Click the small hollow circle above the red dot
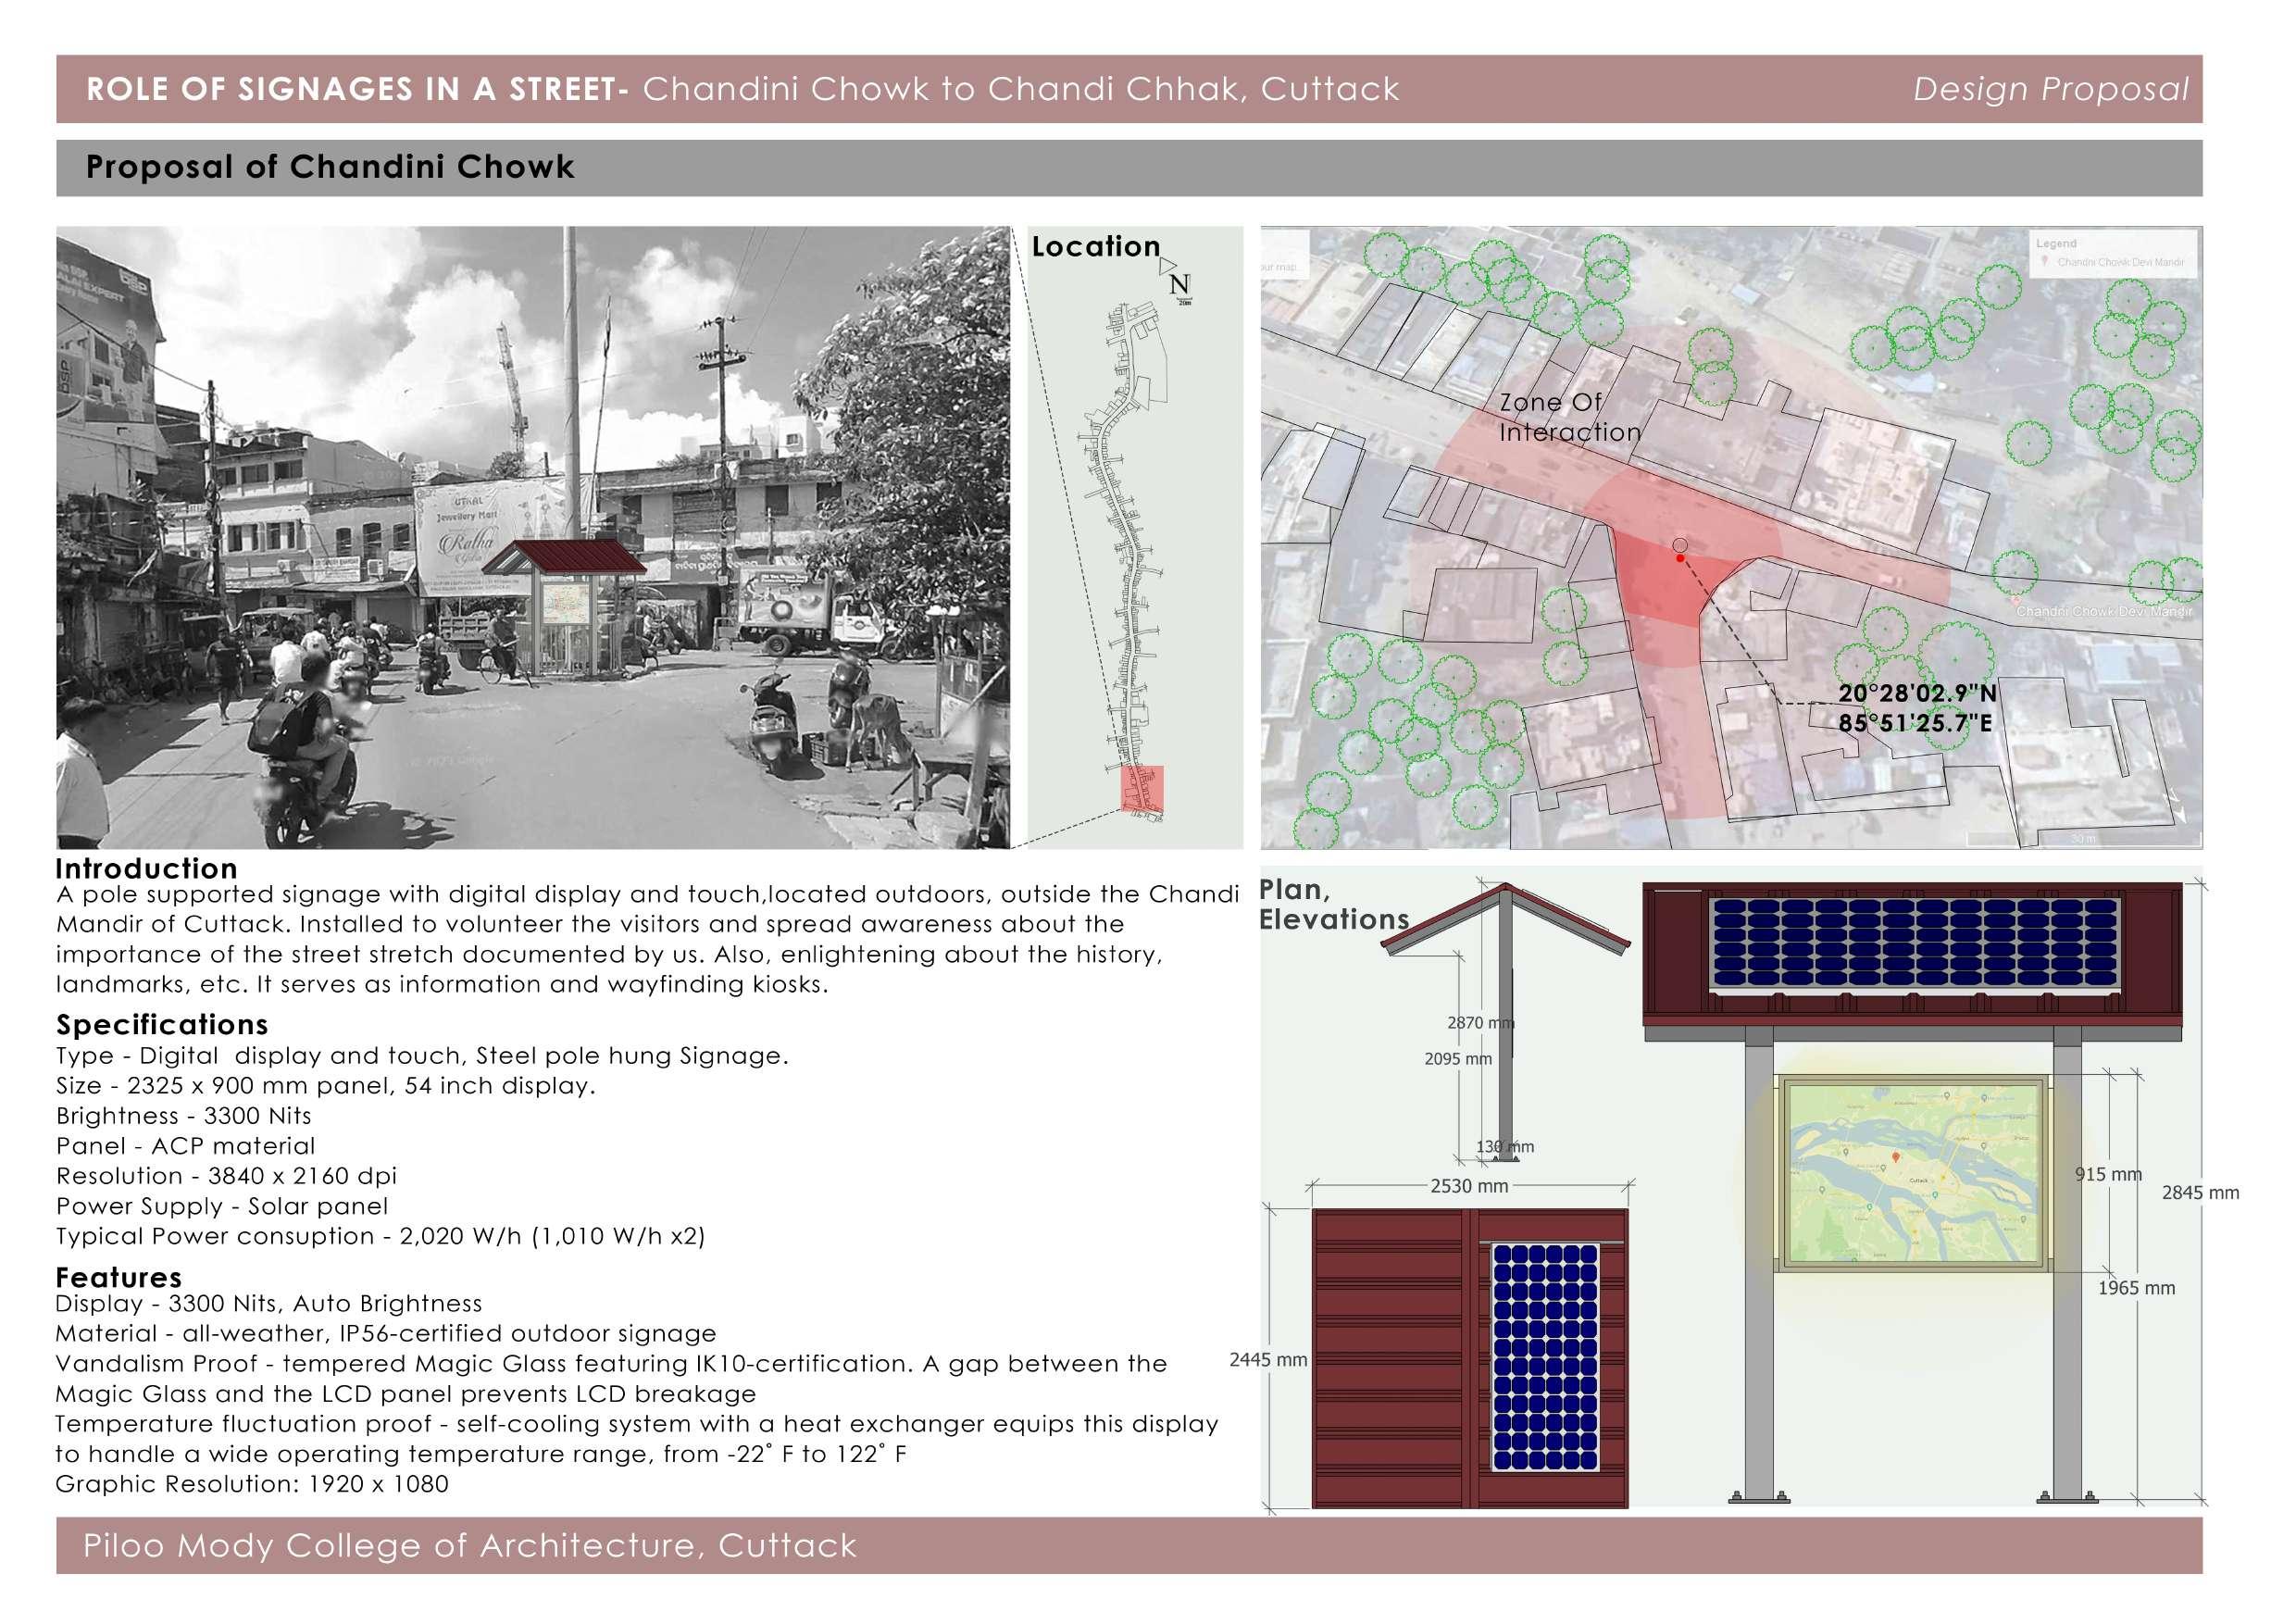Screen dimensions: 2296x1624 (x=1680, y=545)
